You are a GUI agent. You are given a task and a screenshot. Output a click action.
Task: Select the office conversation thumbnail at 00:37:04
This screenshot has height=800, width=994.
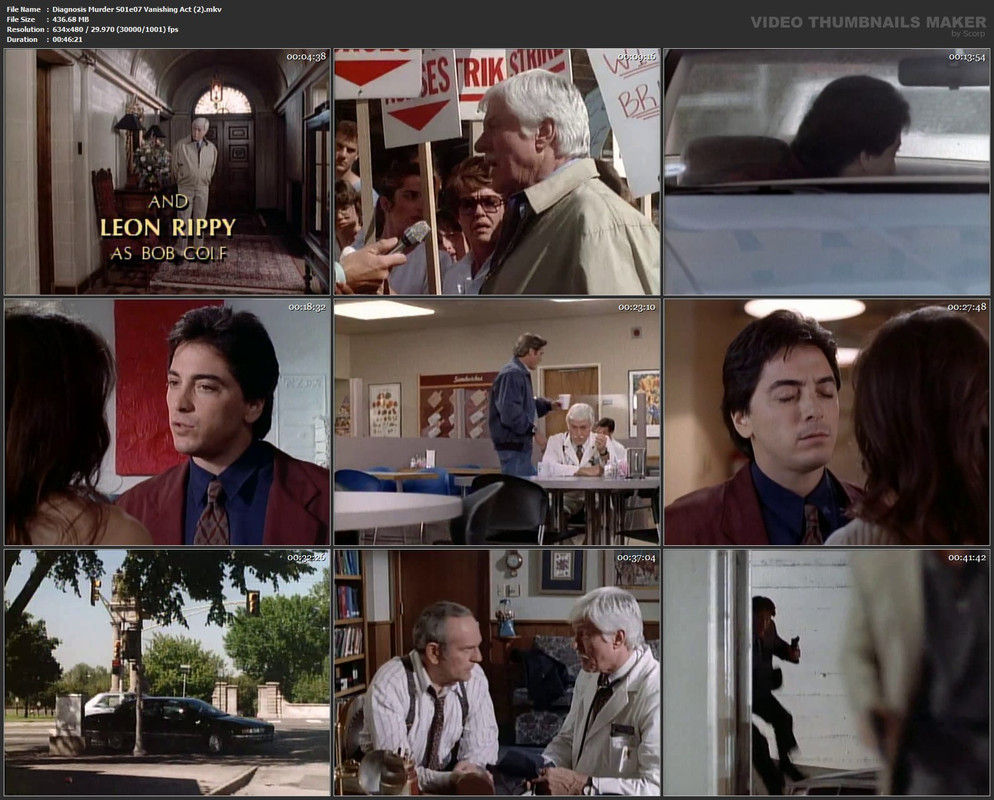point(497,673)
